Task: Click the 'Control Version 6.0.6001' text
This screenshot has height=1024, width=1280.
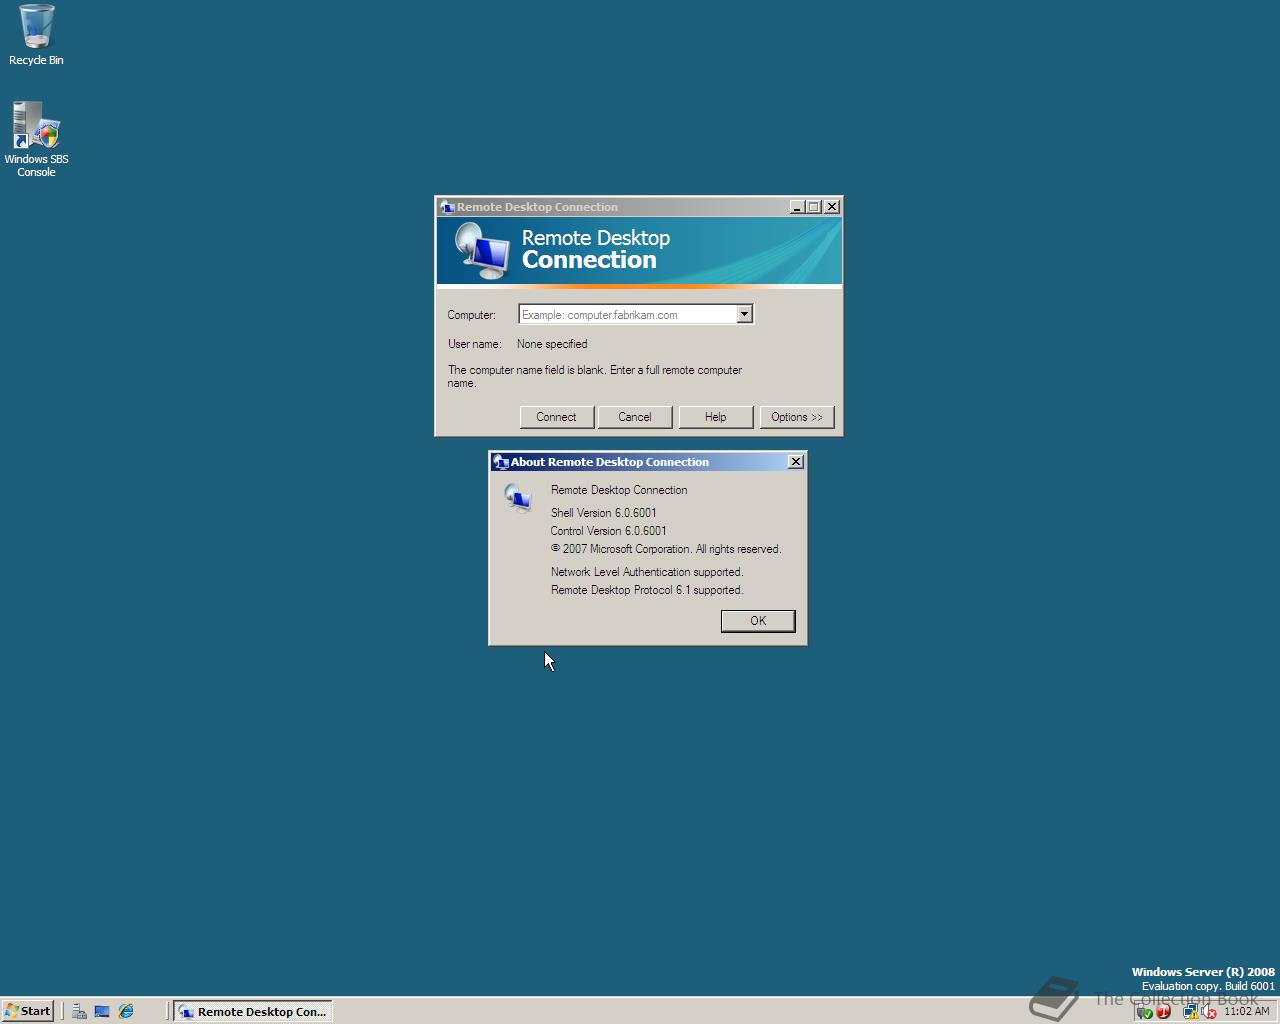Action: (609, 531)
